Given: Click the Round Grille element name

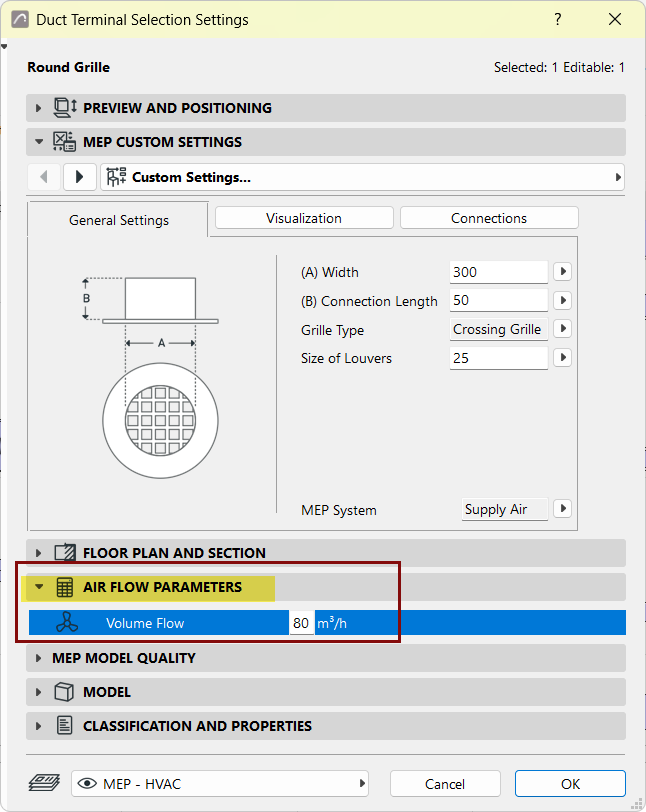Looking at the screenshot, I should [68, 67].
